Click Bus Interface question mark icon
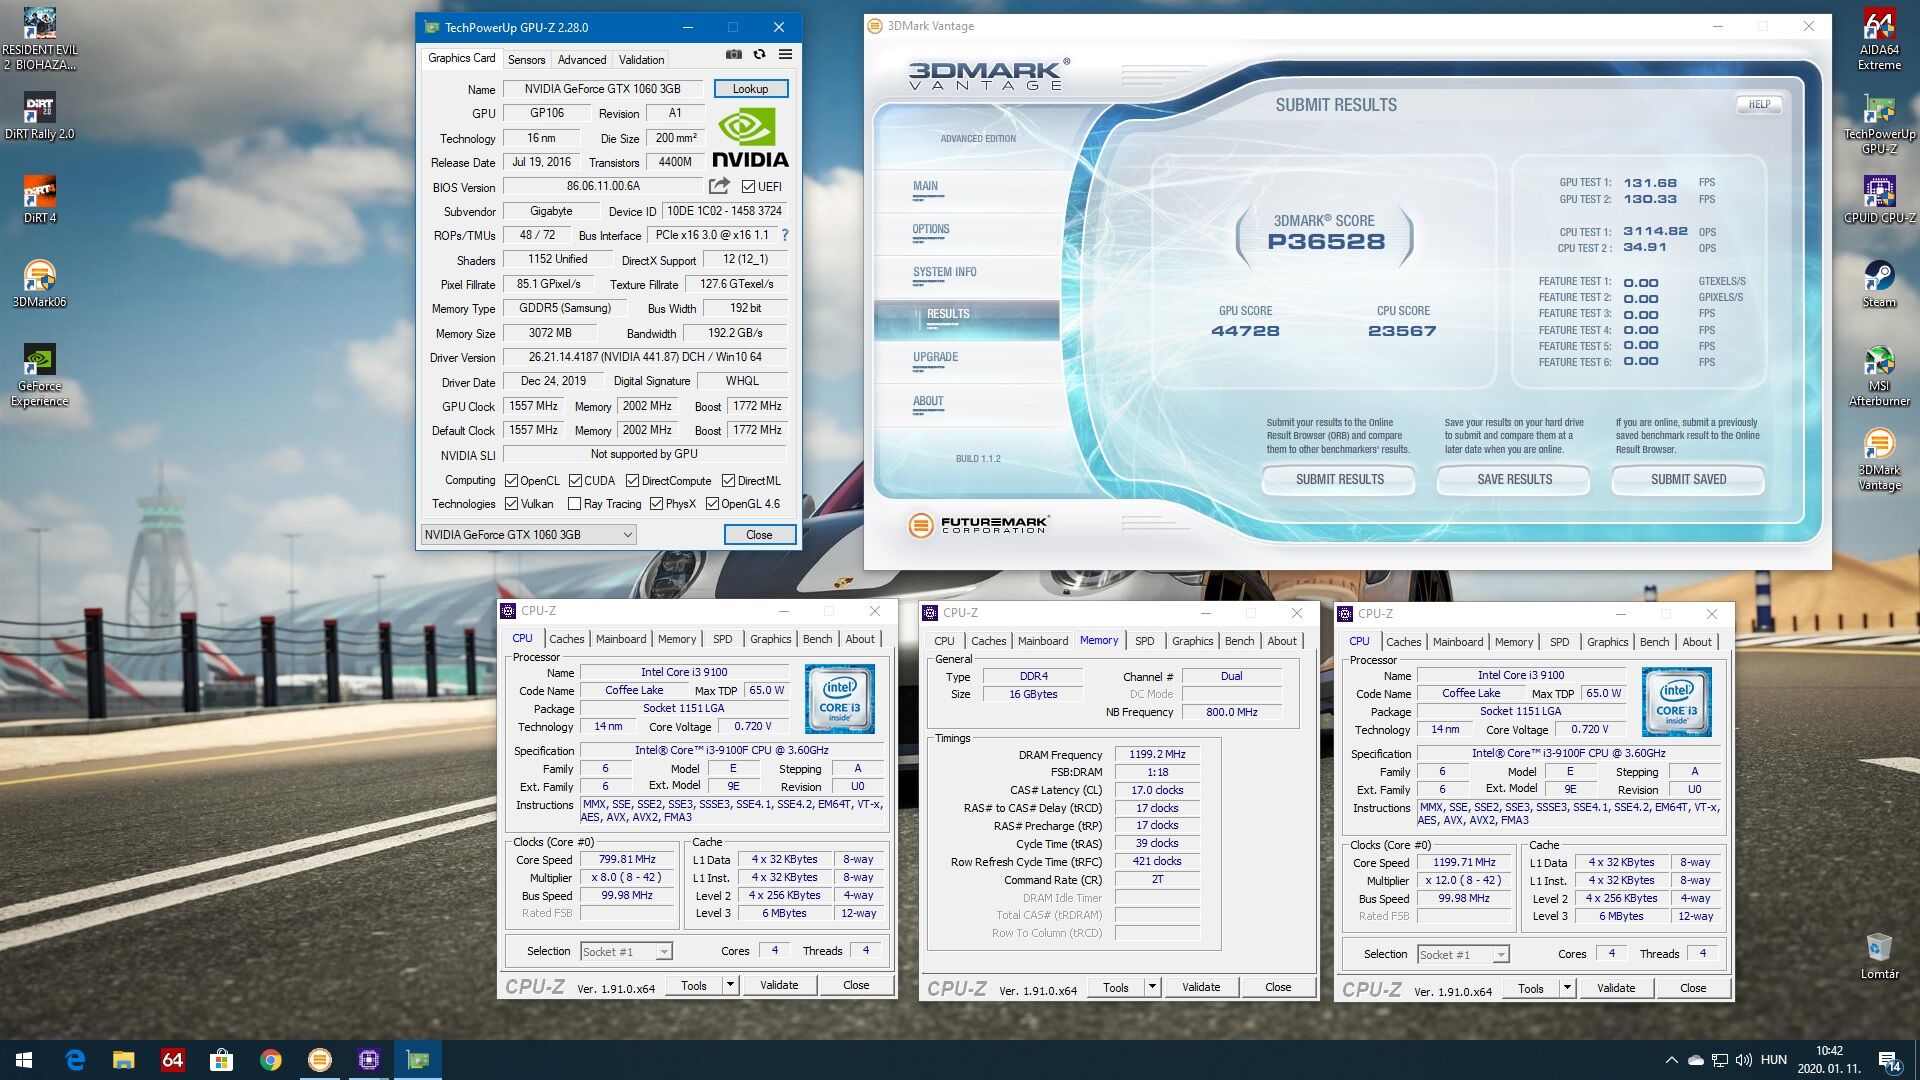This screenshot has width=1920, height=1080. (x=785, y=235)
